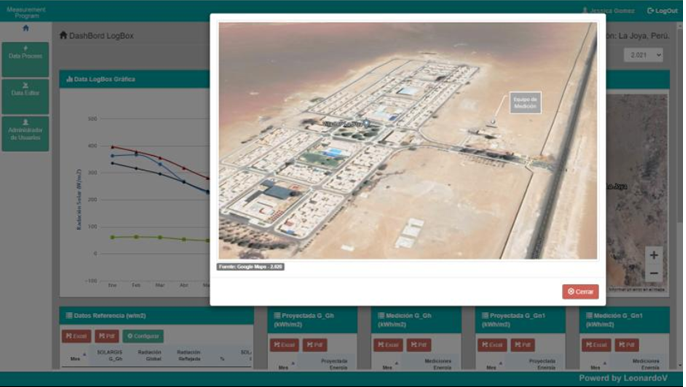Zoom out on the map with minus
This screenshot has height=387, width=686.
point(654,274)
